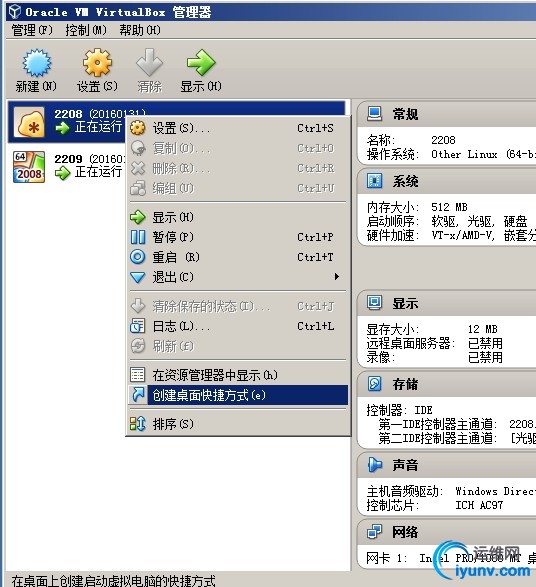The height and width of the screenshot is (587, 536).
Task: Click the Other Linux operating system value
Action: (x=483, y=154)
